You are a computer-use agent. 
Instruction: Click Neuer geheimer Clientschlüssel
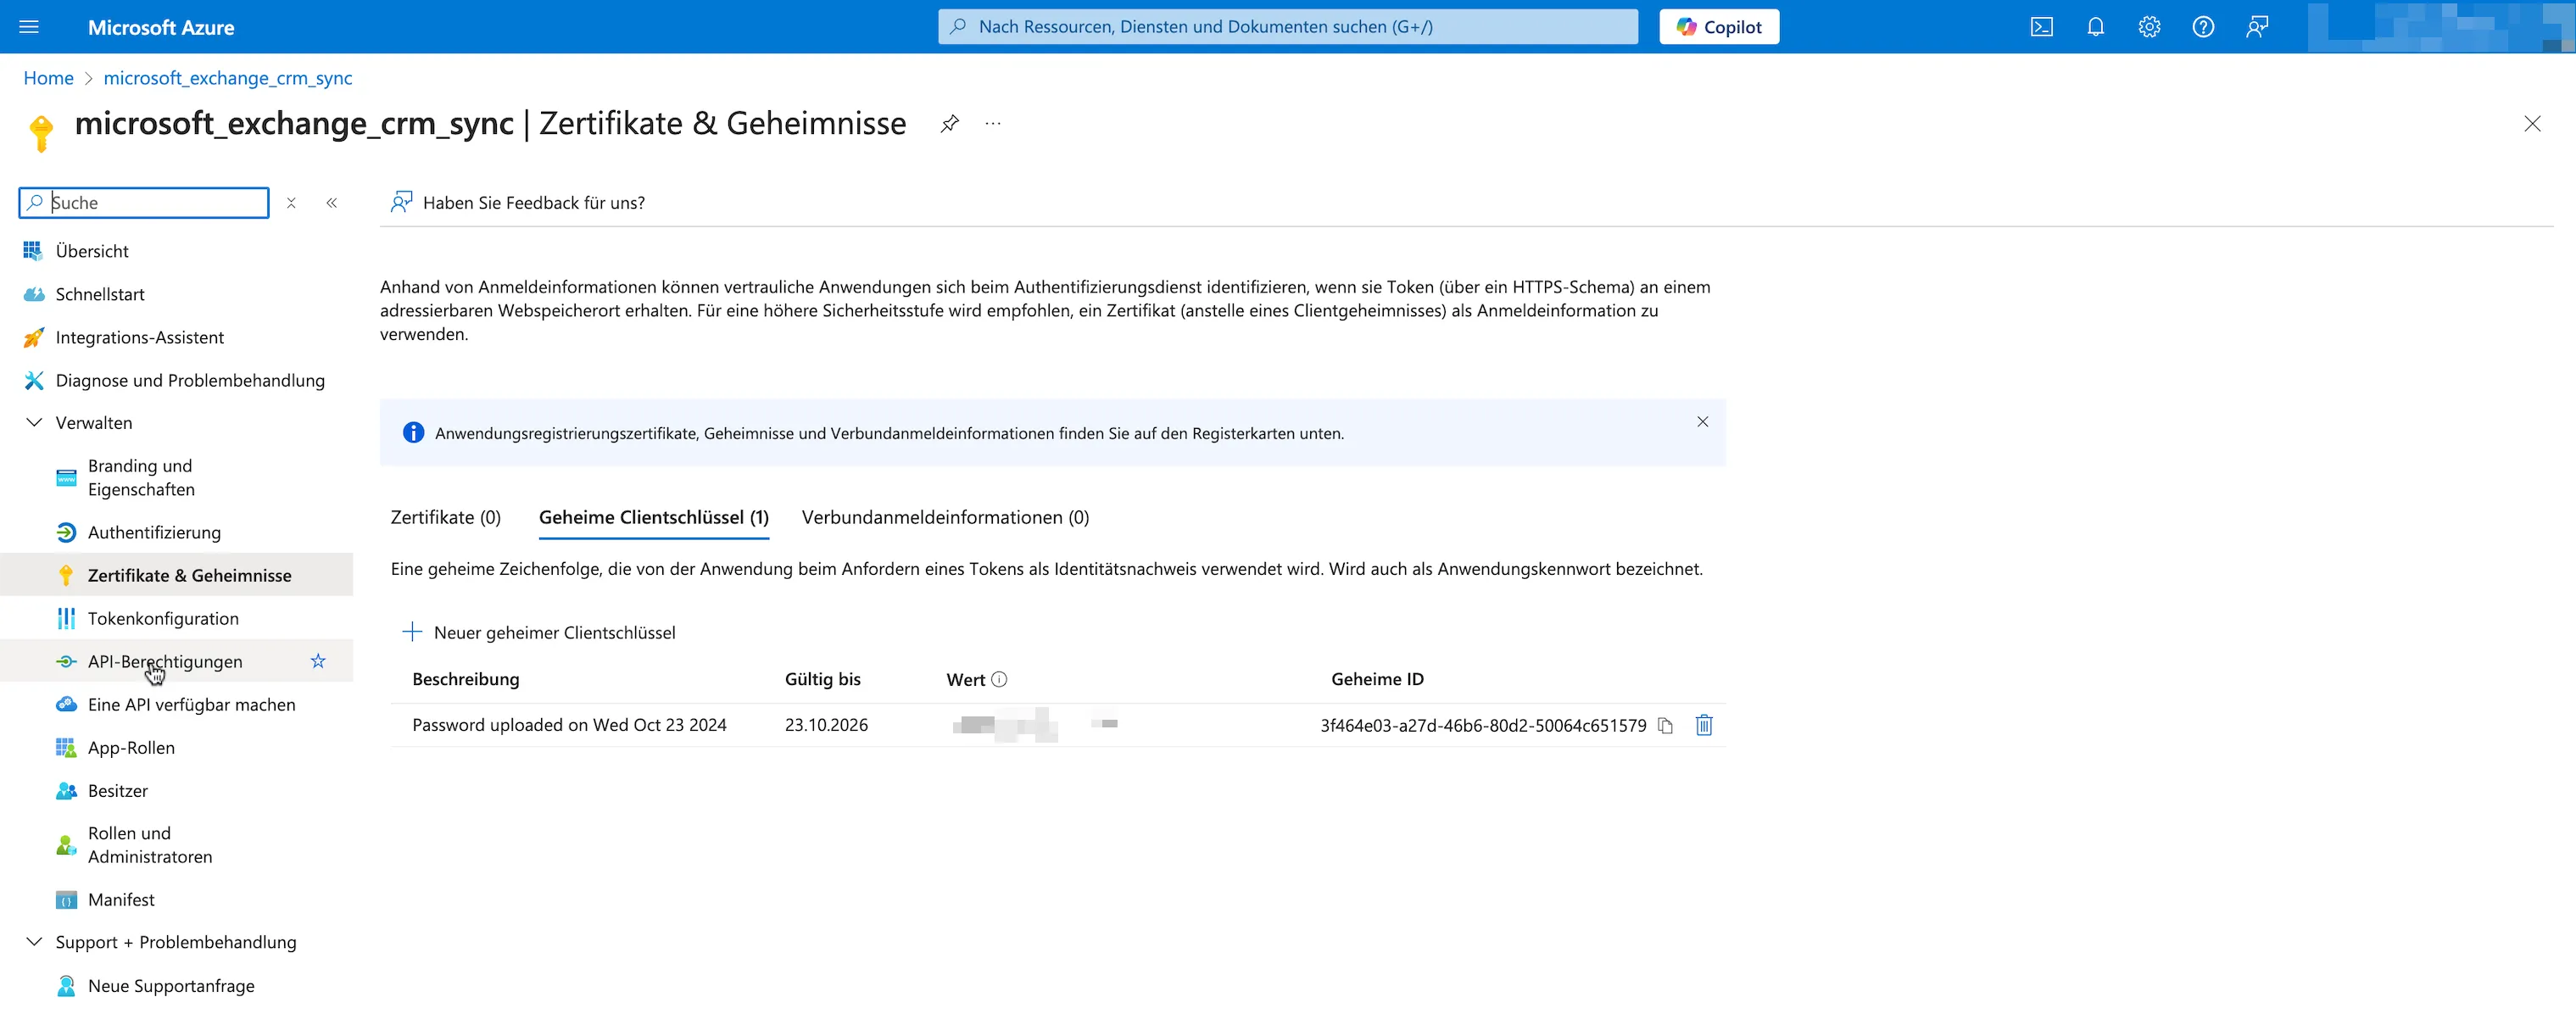tap(538, 633)
